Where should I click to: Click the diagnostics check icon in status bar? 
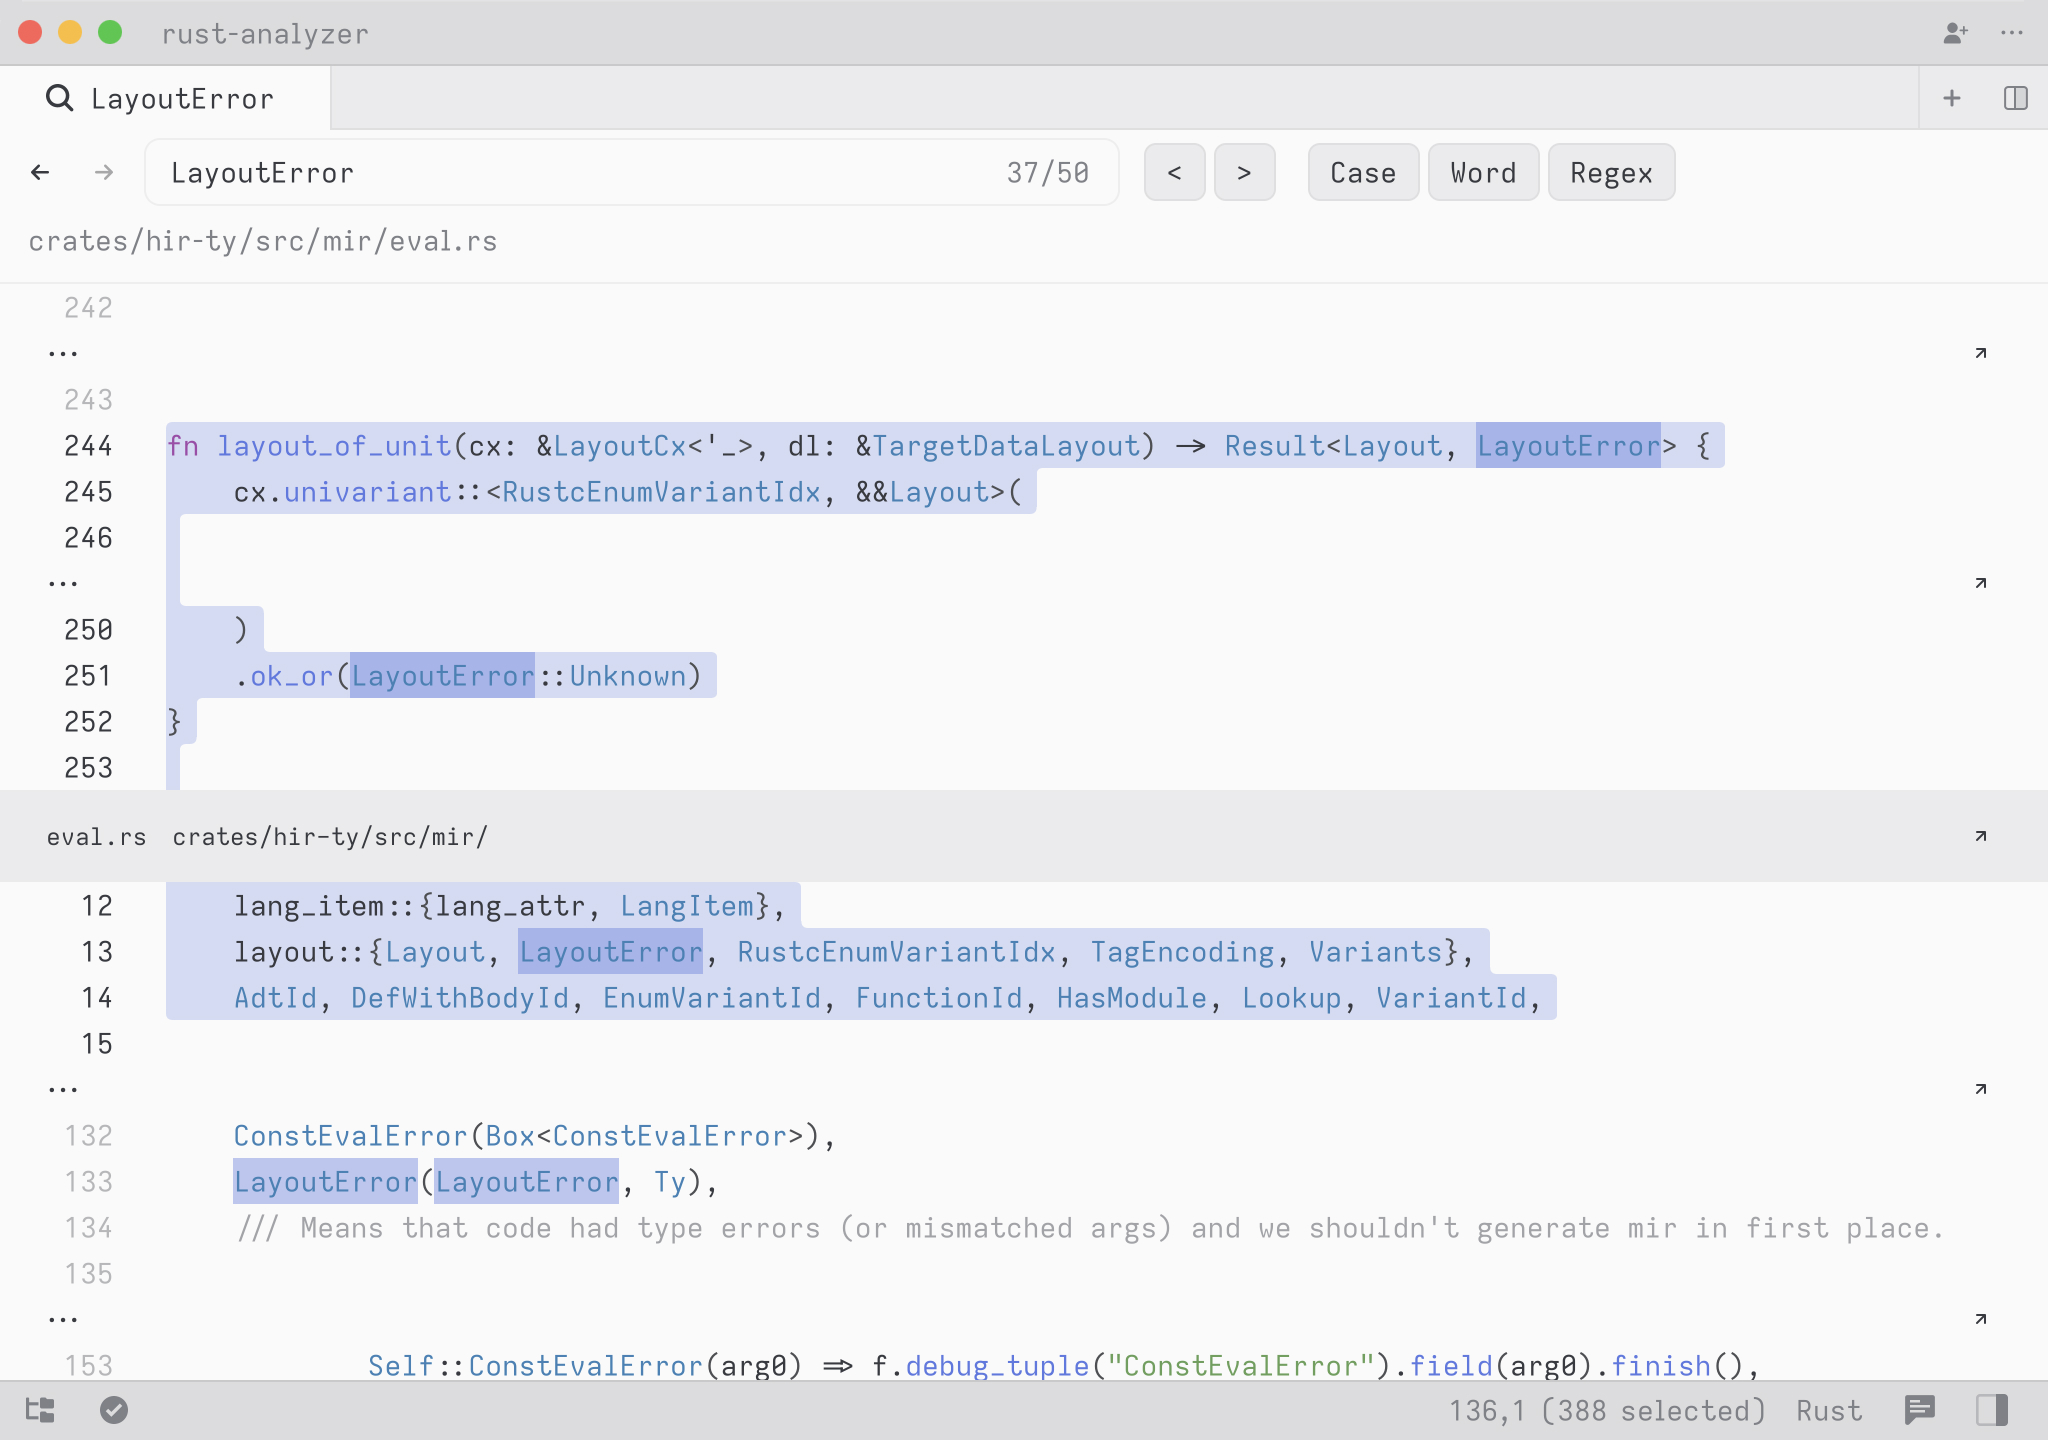click(x=113, y=1410)
